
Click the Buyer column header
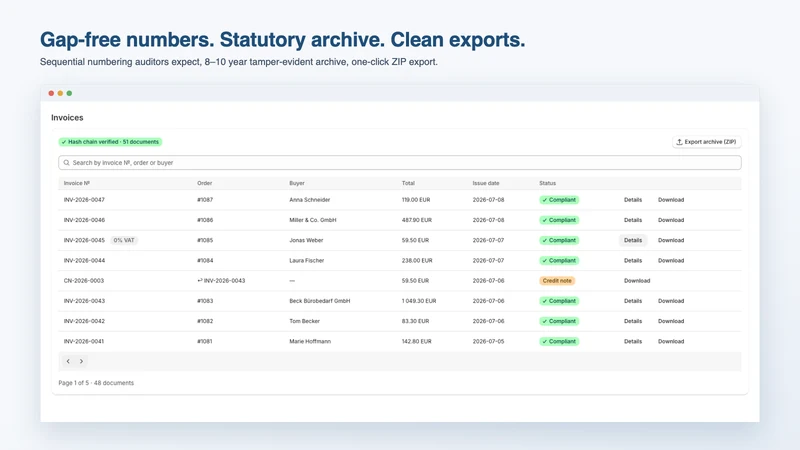tap(297, 183)
